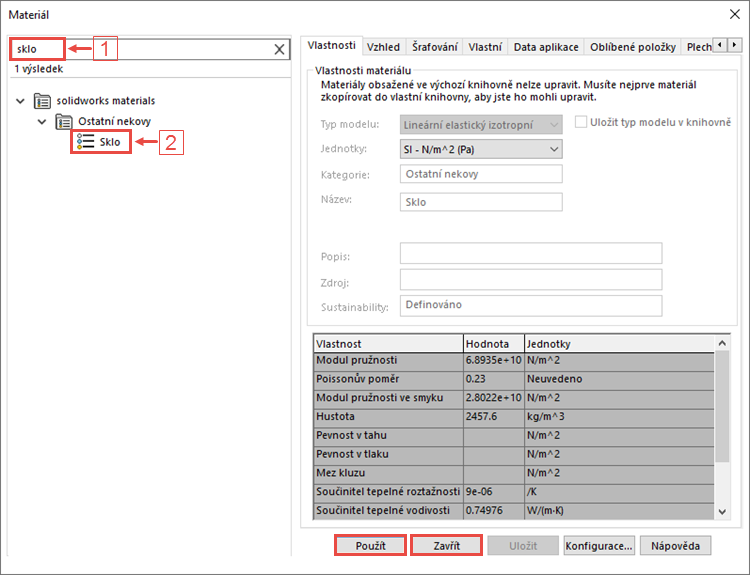750x575 pixels.
Task: Select the Ostatní nekovy tree label
Action: (x=114, y=122)
